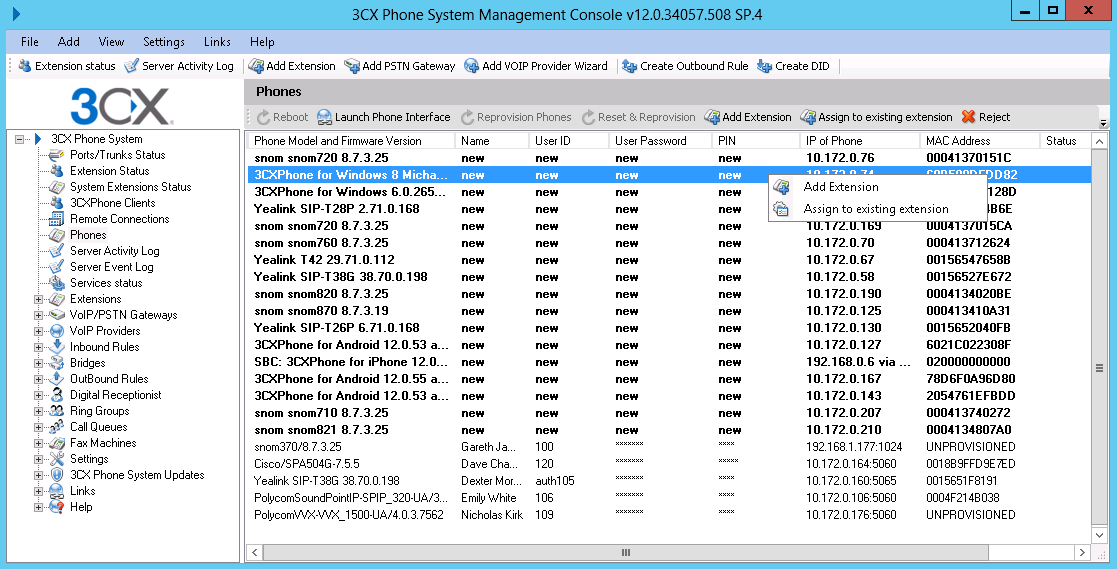Click the Add Extension icon in context menu
This screenshot has width=1117, height=569.
(x=781, y=187)
